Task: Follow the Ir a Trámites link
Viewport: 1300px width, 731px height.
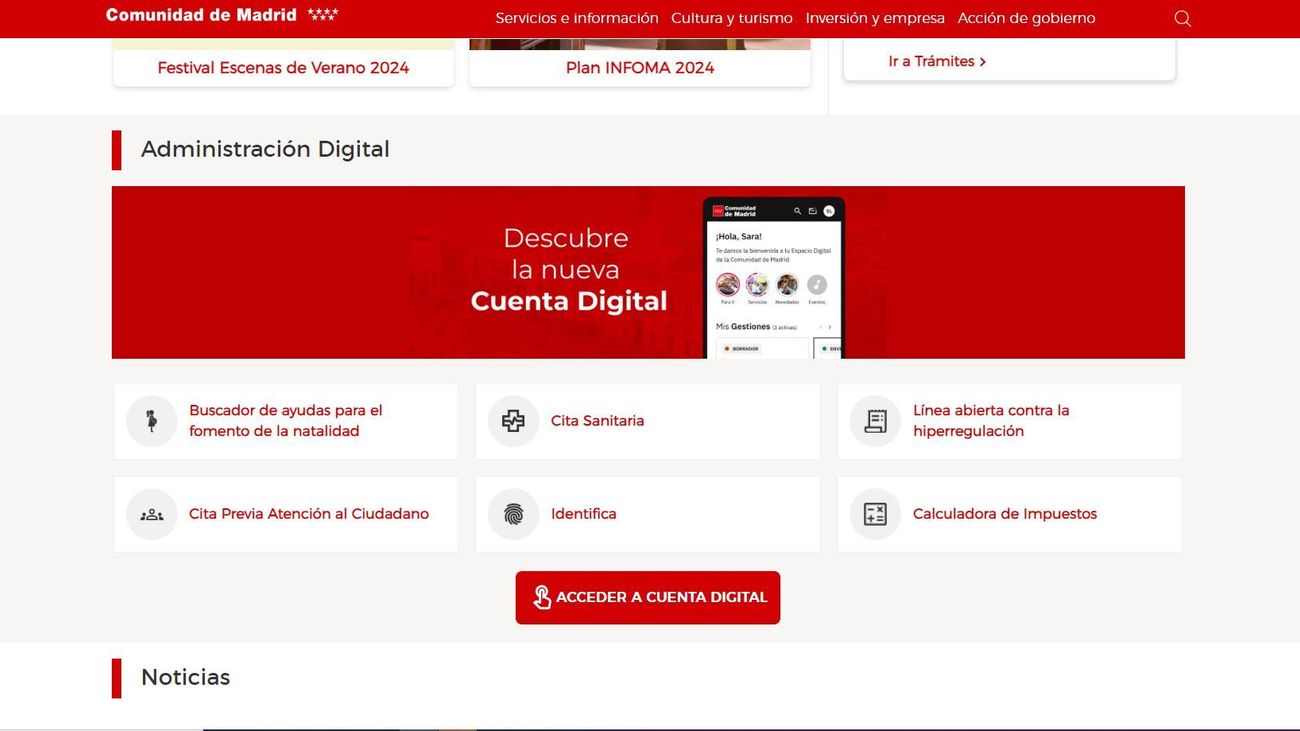Action: [935, 61]
